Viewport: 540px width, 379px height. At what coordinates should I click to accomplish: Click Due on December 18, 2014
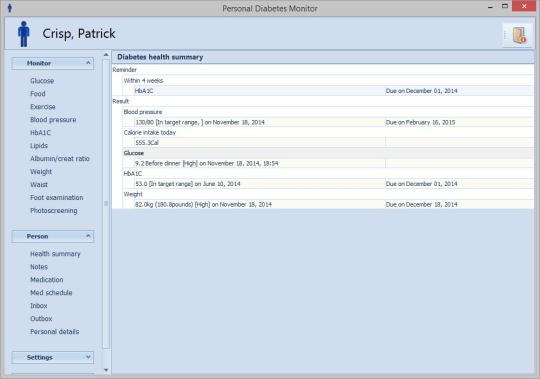(422, 204)
